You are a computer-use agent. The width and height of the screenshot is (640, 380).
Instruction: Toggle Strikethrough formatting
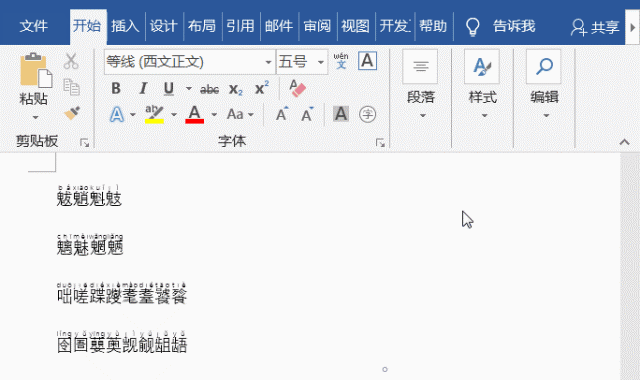click(x=209, y=89)
